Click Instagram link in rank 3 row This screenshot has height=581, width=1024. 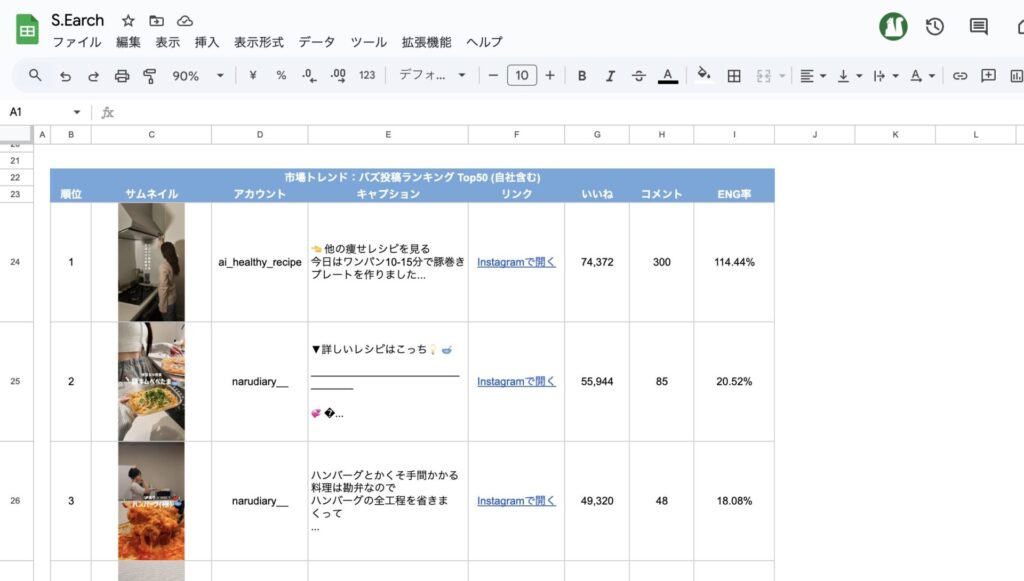coord(516,501)
